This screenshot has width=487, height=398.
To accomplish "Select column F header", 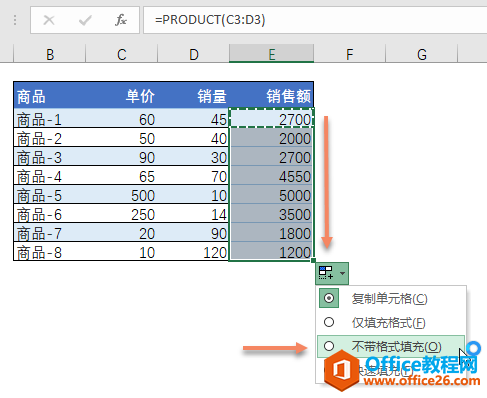I will coord(350,54).
